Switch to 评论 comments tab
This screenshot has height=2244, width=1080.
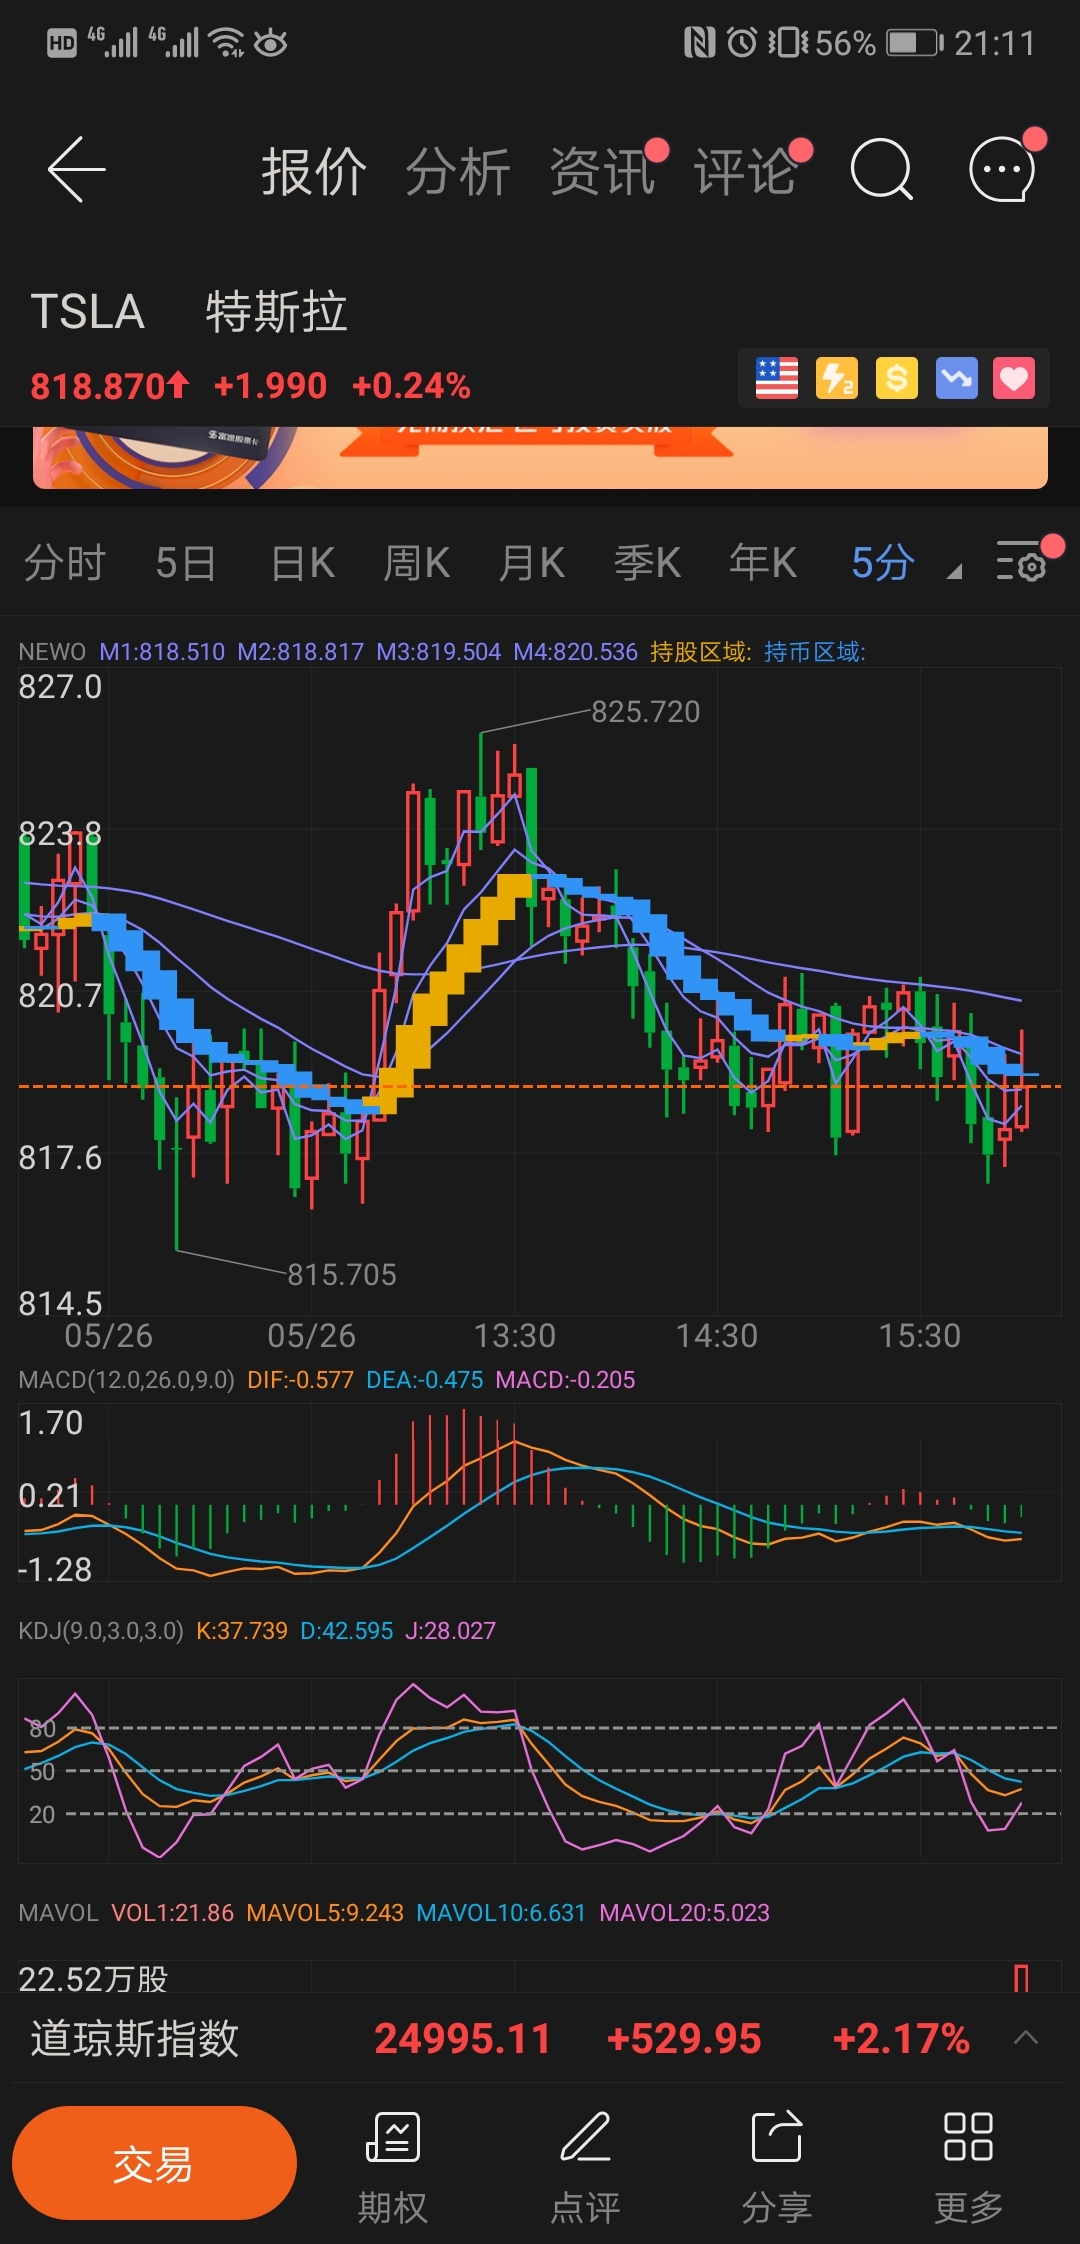(746, 172)
